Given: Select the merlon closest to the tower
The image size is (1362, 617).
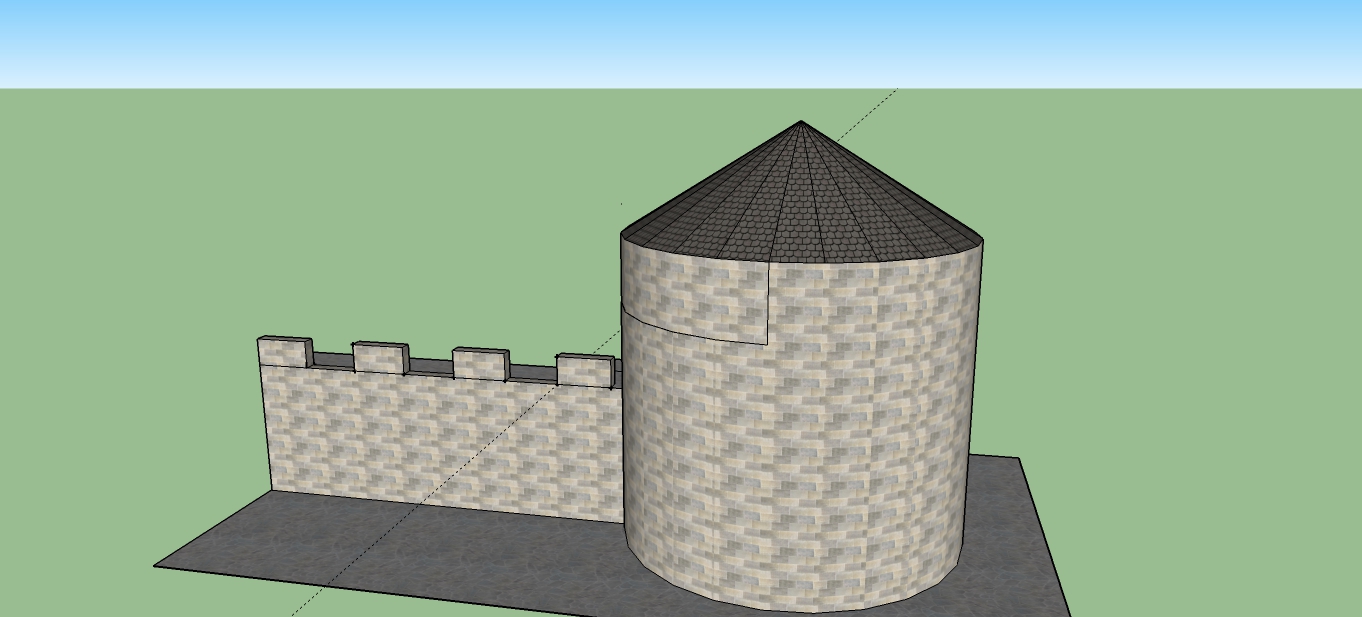Looking at the screenshot, I should tap(583, 372).
